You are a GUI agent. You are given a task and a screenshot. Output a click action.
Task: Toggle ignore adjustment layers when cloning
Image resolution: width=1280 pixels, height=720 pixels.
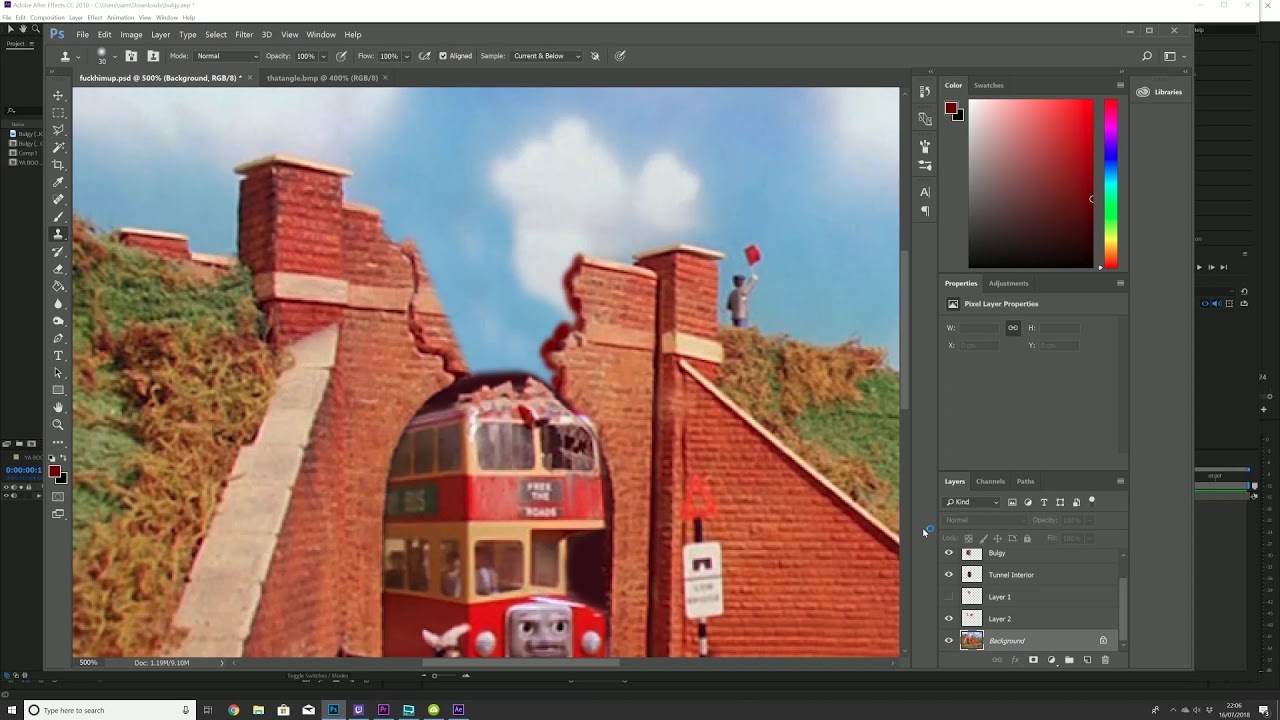(596, 56)
